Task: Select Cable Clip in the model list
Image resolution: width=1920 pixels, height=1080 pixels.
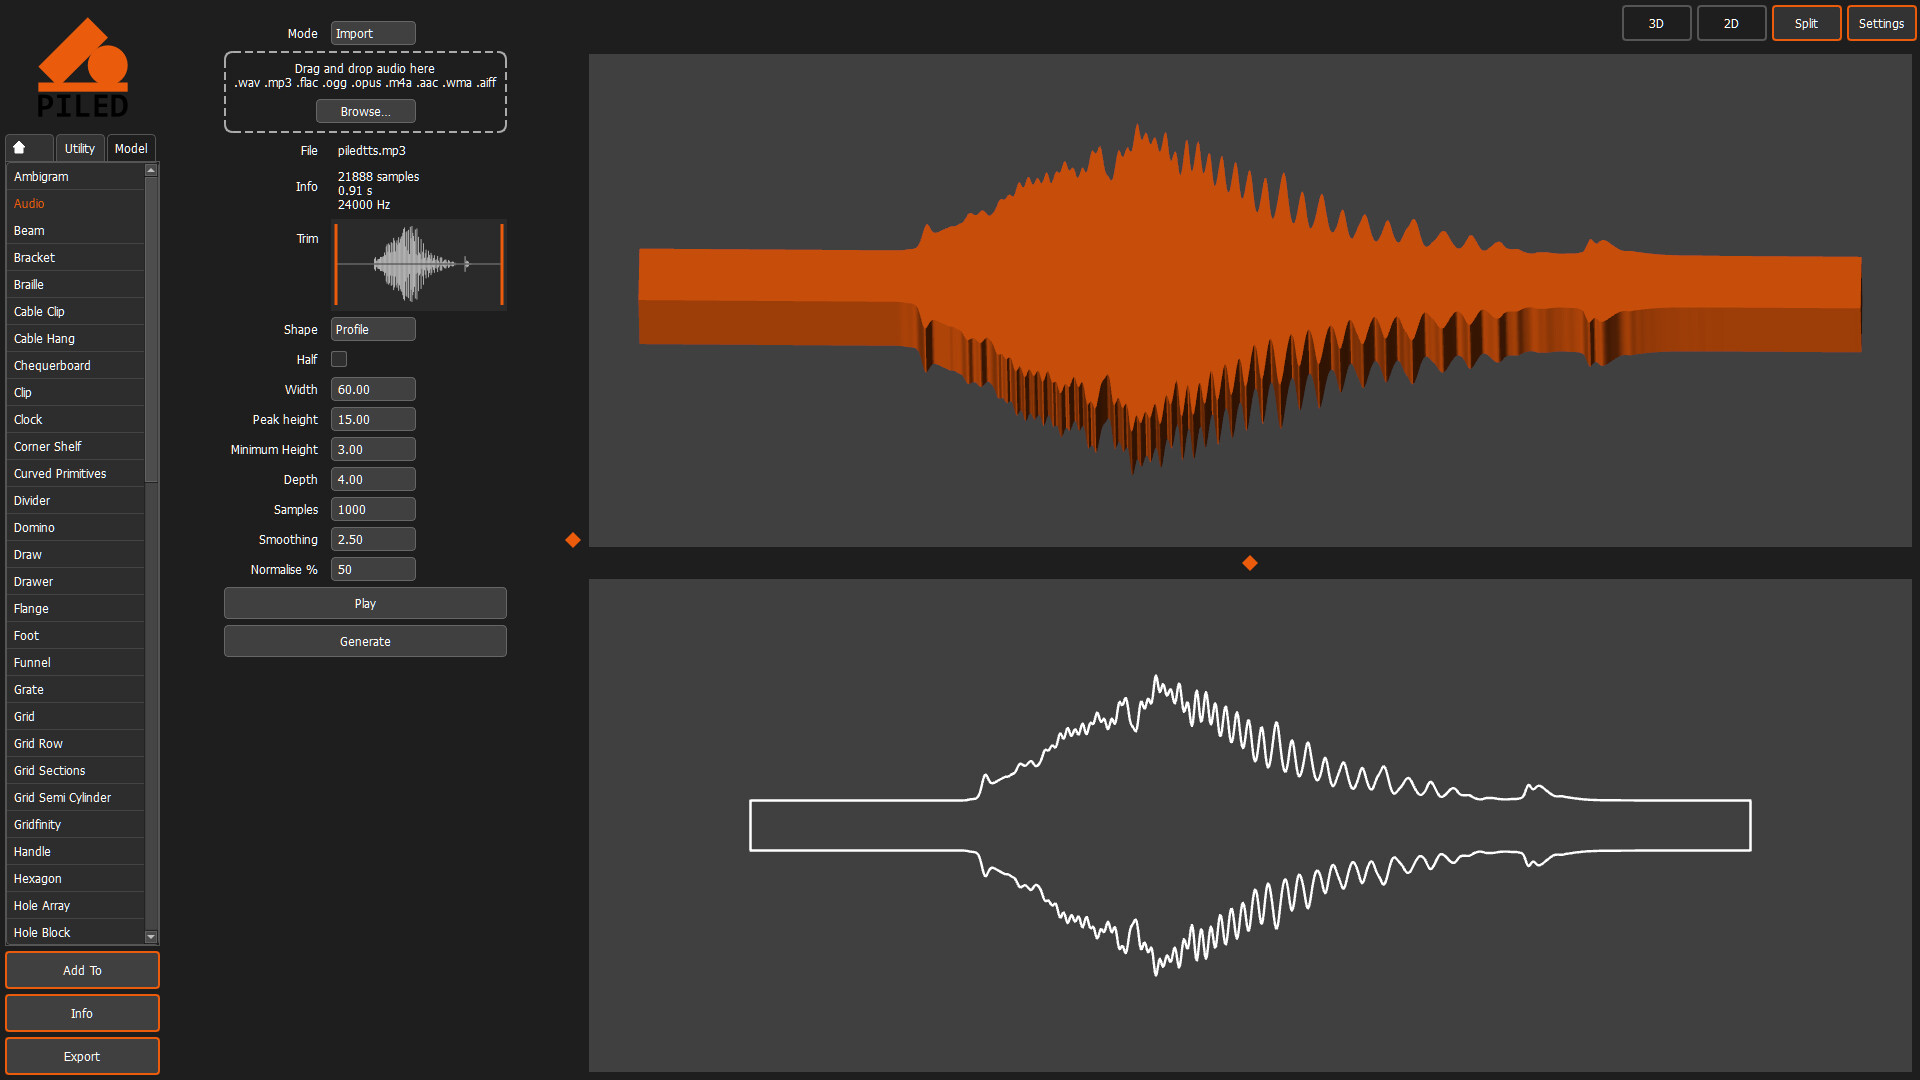Action: pyautogui.click(x=75, y=312)
